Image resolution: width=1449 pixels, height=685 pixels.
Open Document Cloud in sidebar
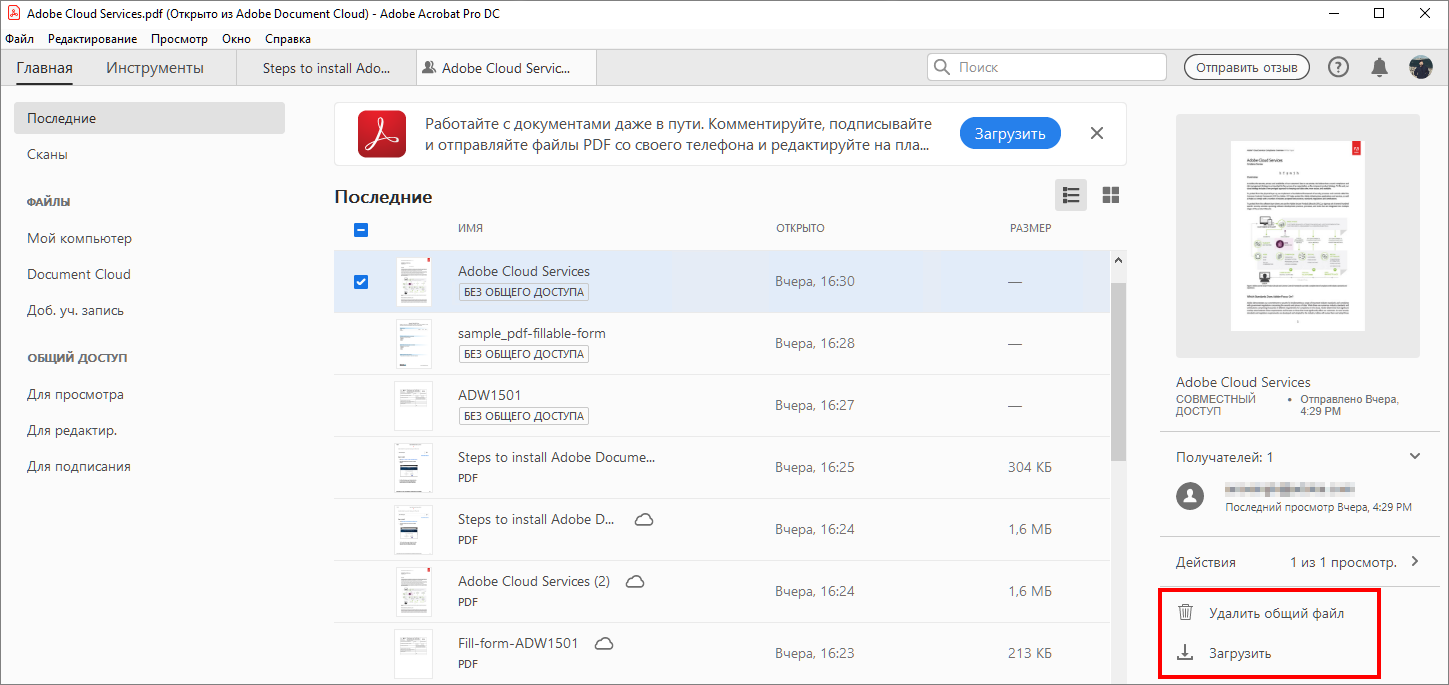click(79, 274)
